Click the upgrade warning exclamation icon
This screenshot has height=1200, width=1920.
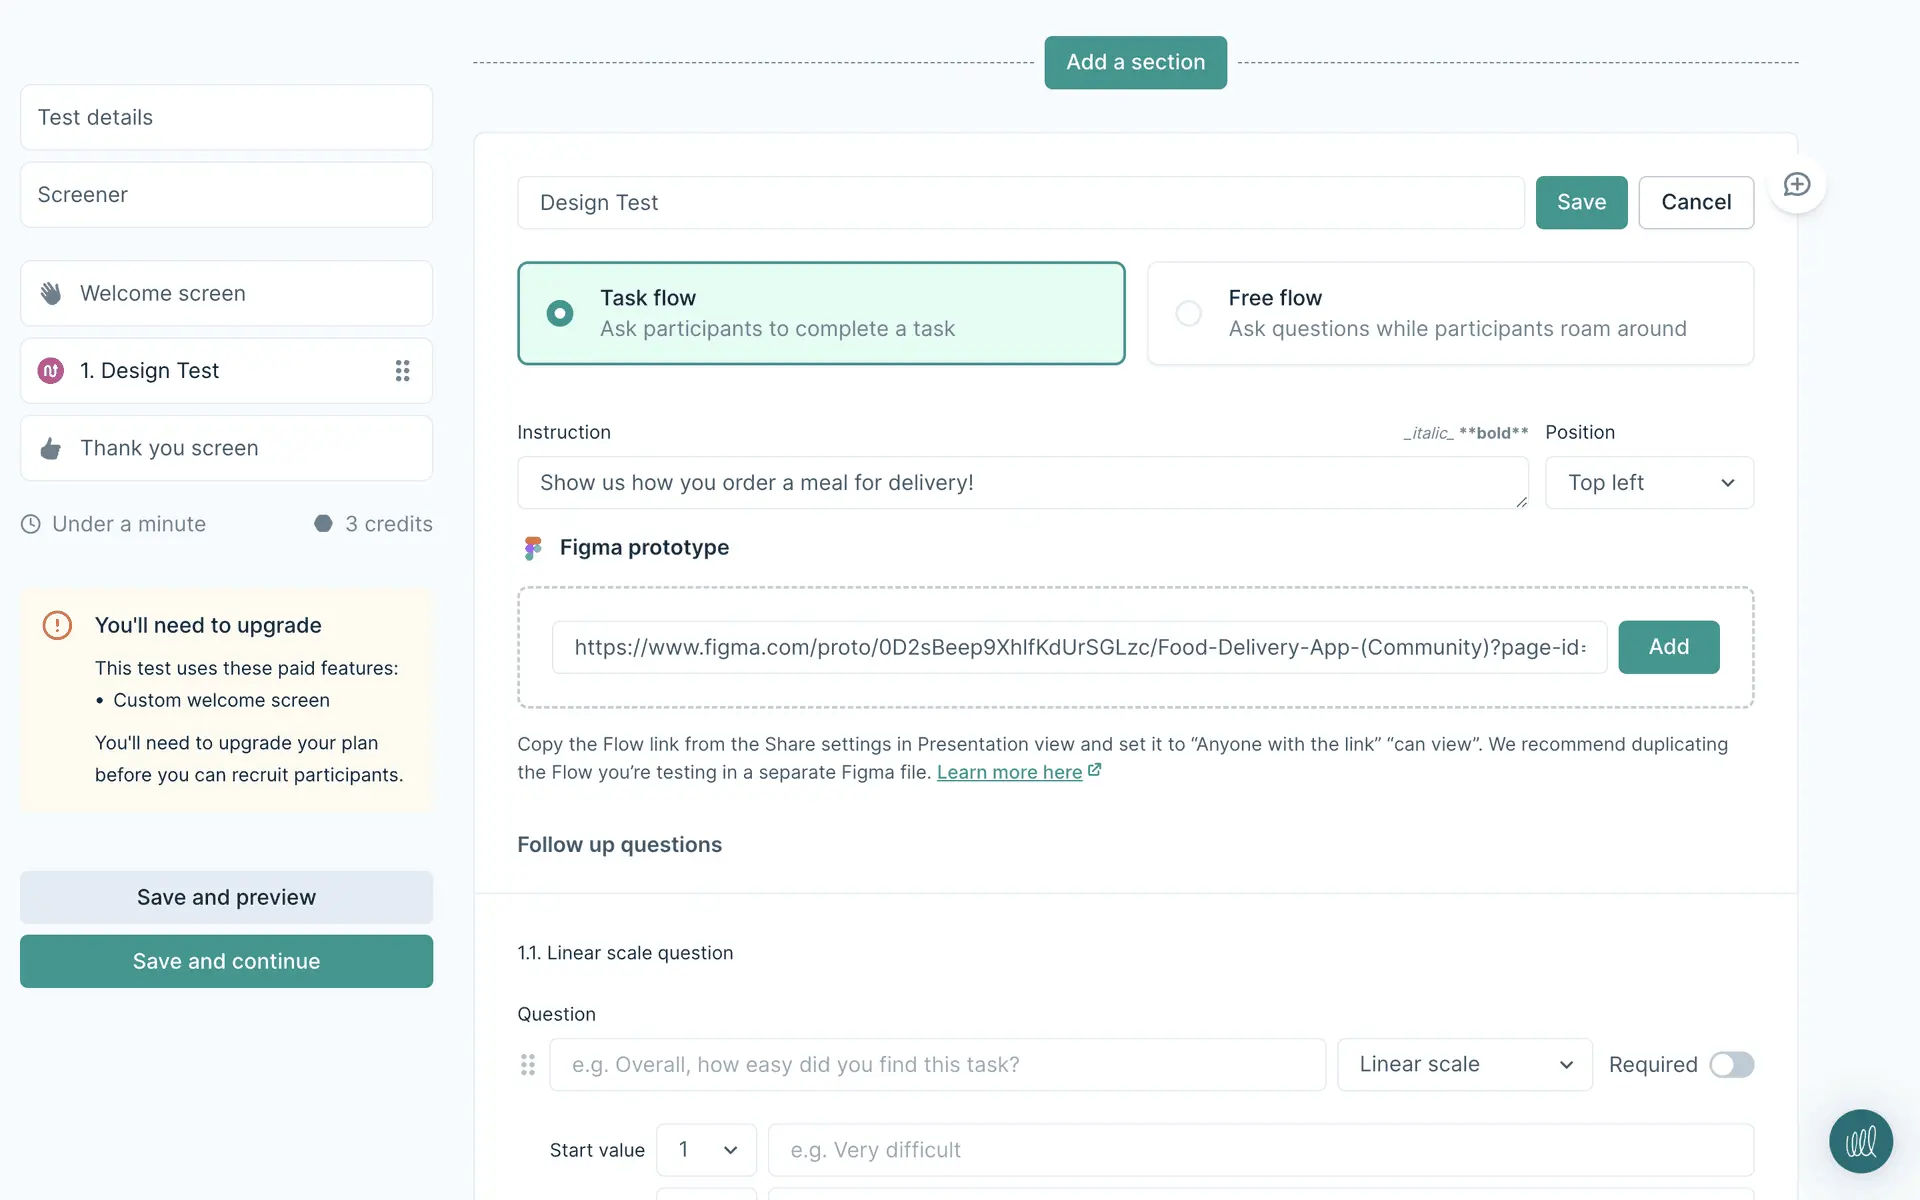(x=57, y=625)
